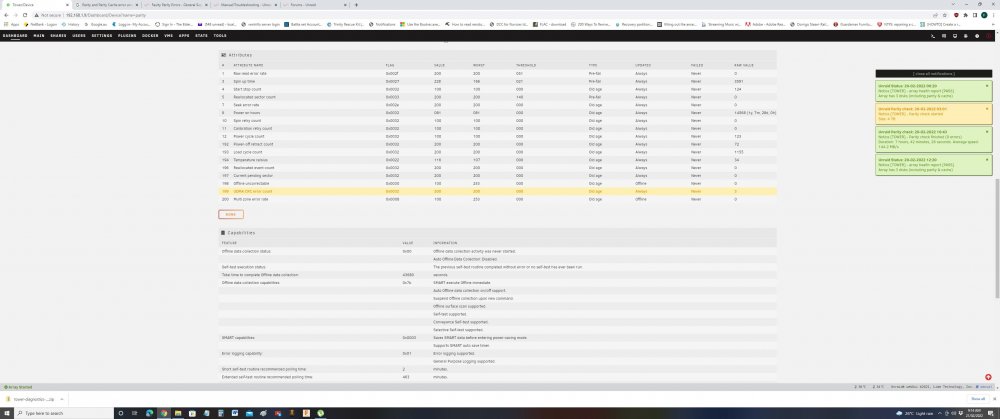Open the VMs menu item
This screenshot has width=1000, height=419.
pyautogui.click(x=169, y=36)
